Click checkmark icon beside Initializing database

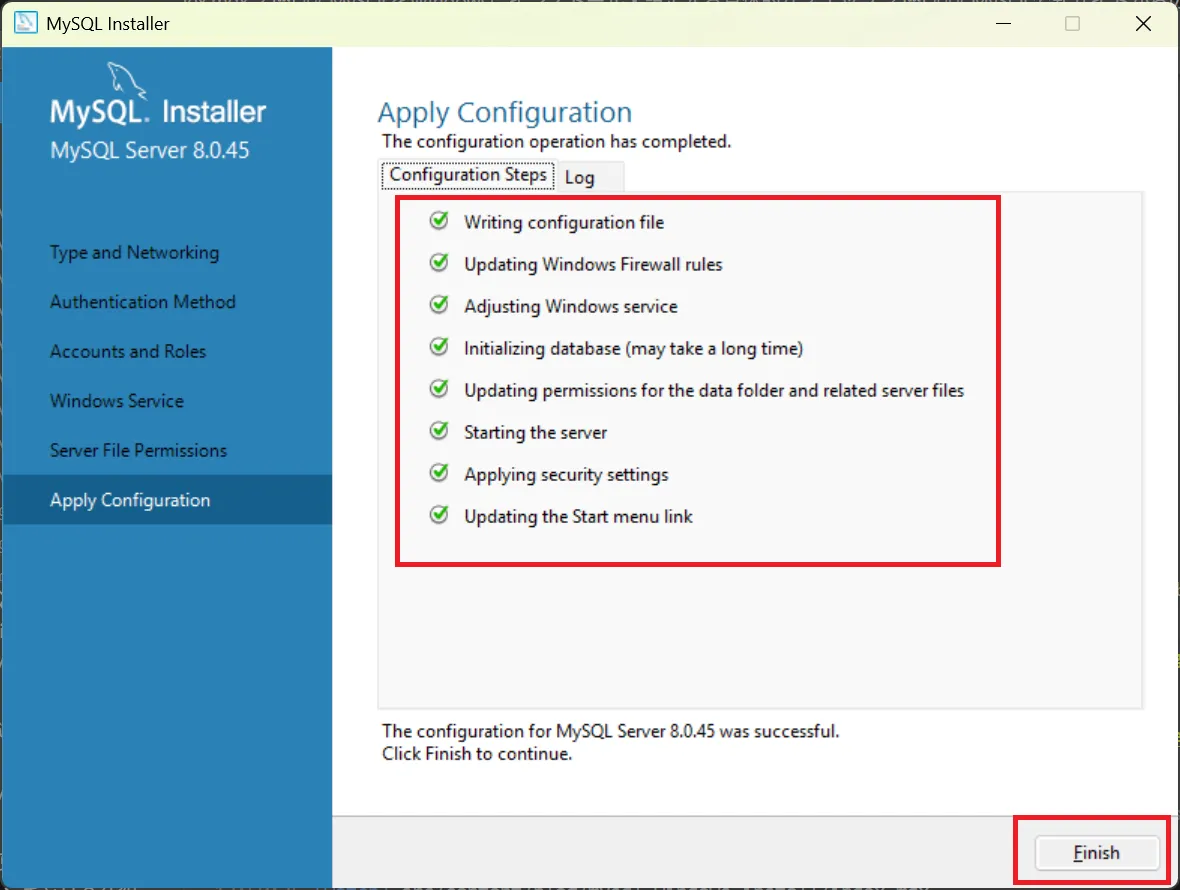(439, 348)
